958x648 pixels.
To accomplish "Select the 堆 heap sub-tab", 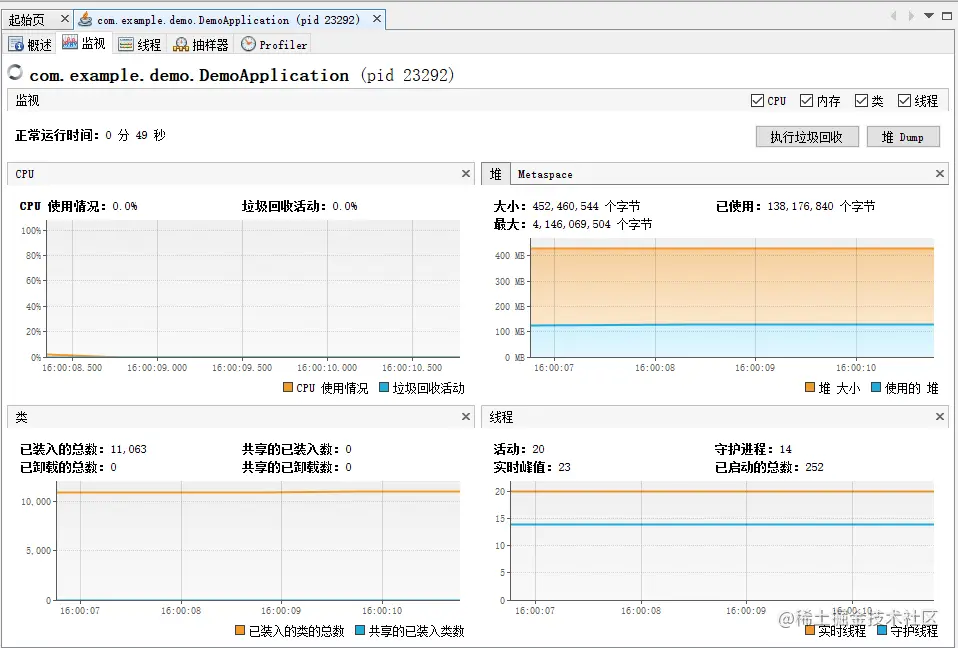I will pos(495,174).
